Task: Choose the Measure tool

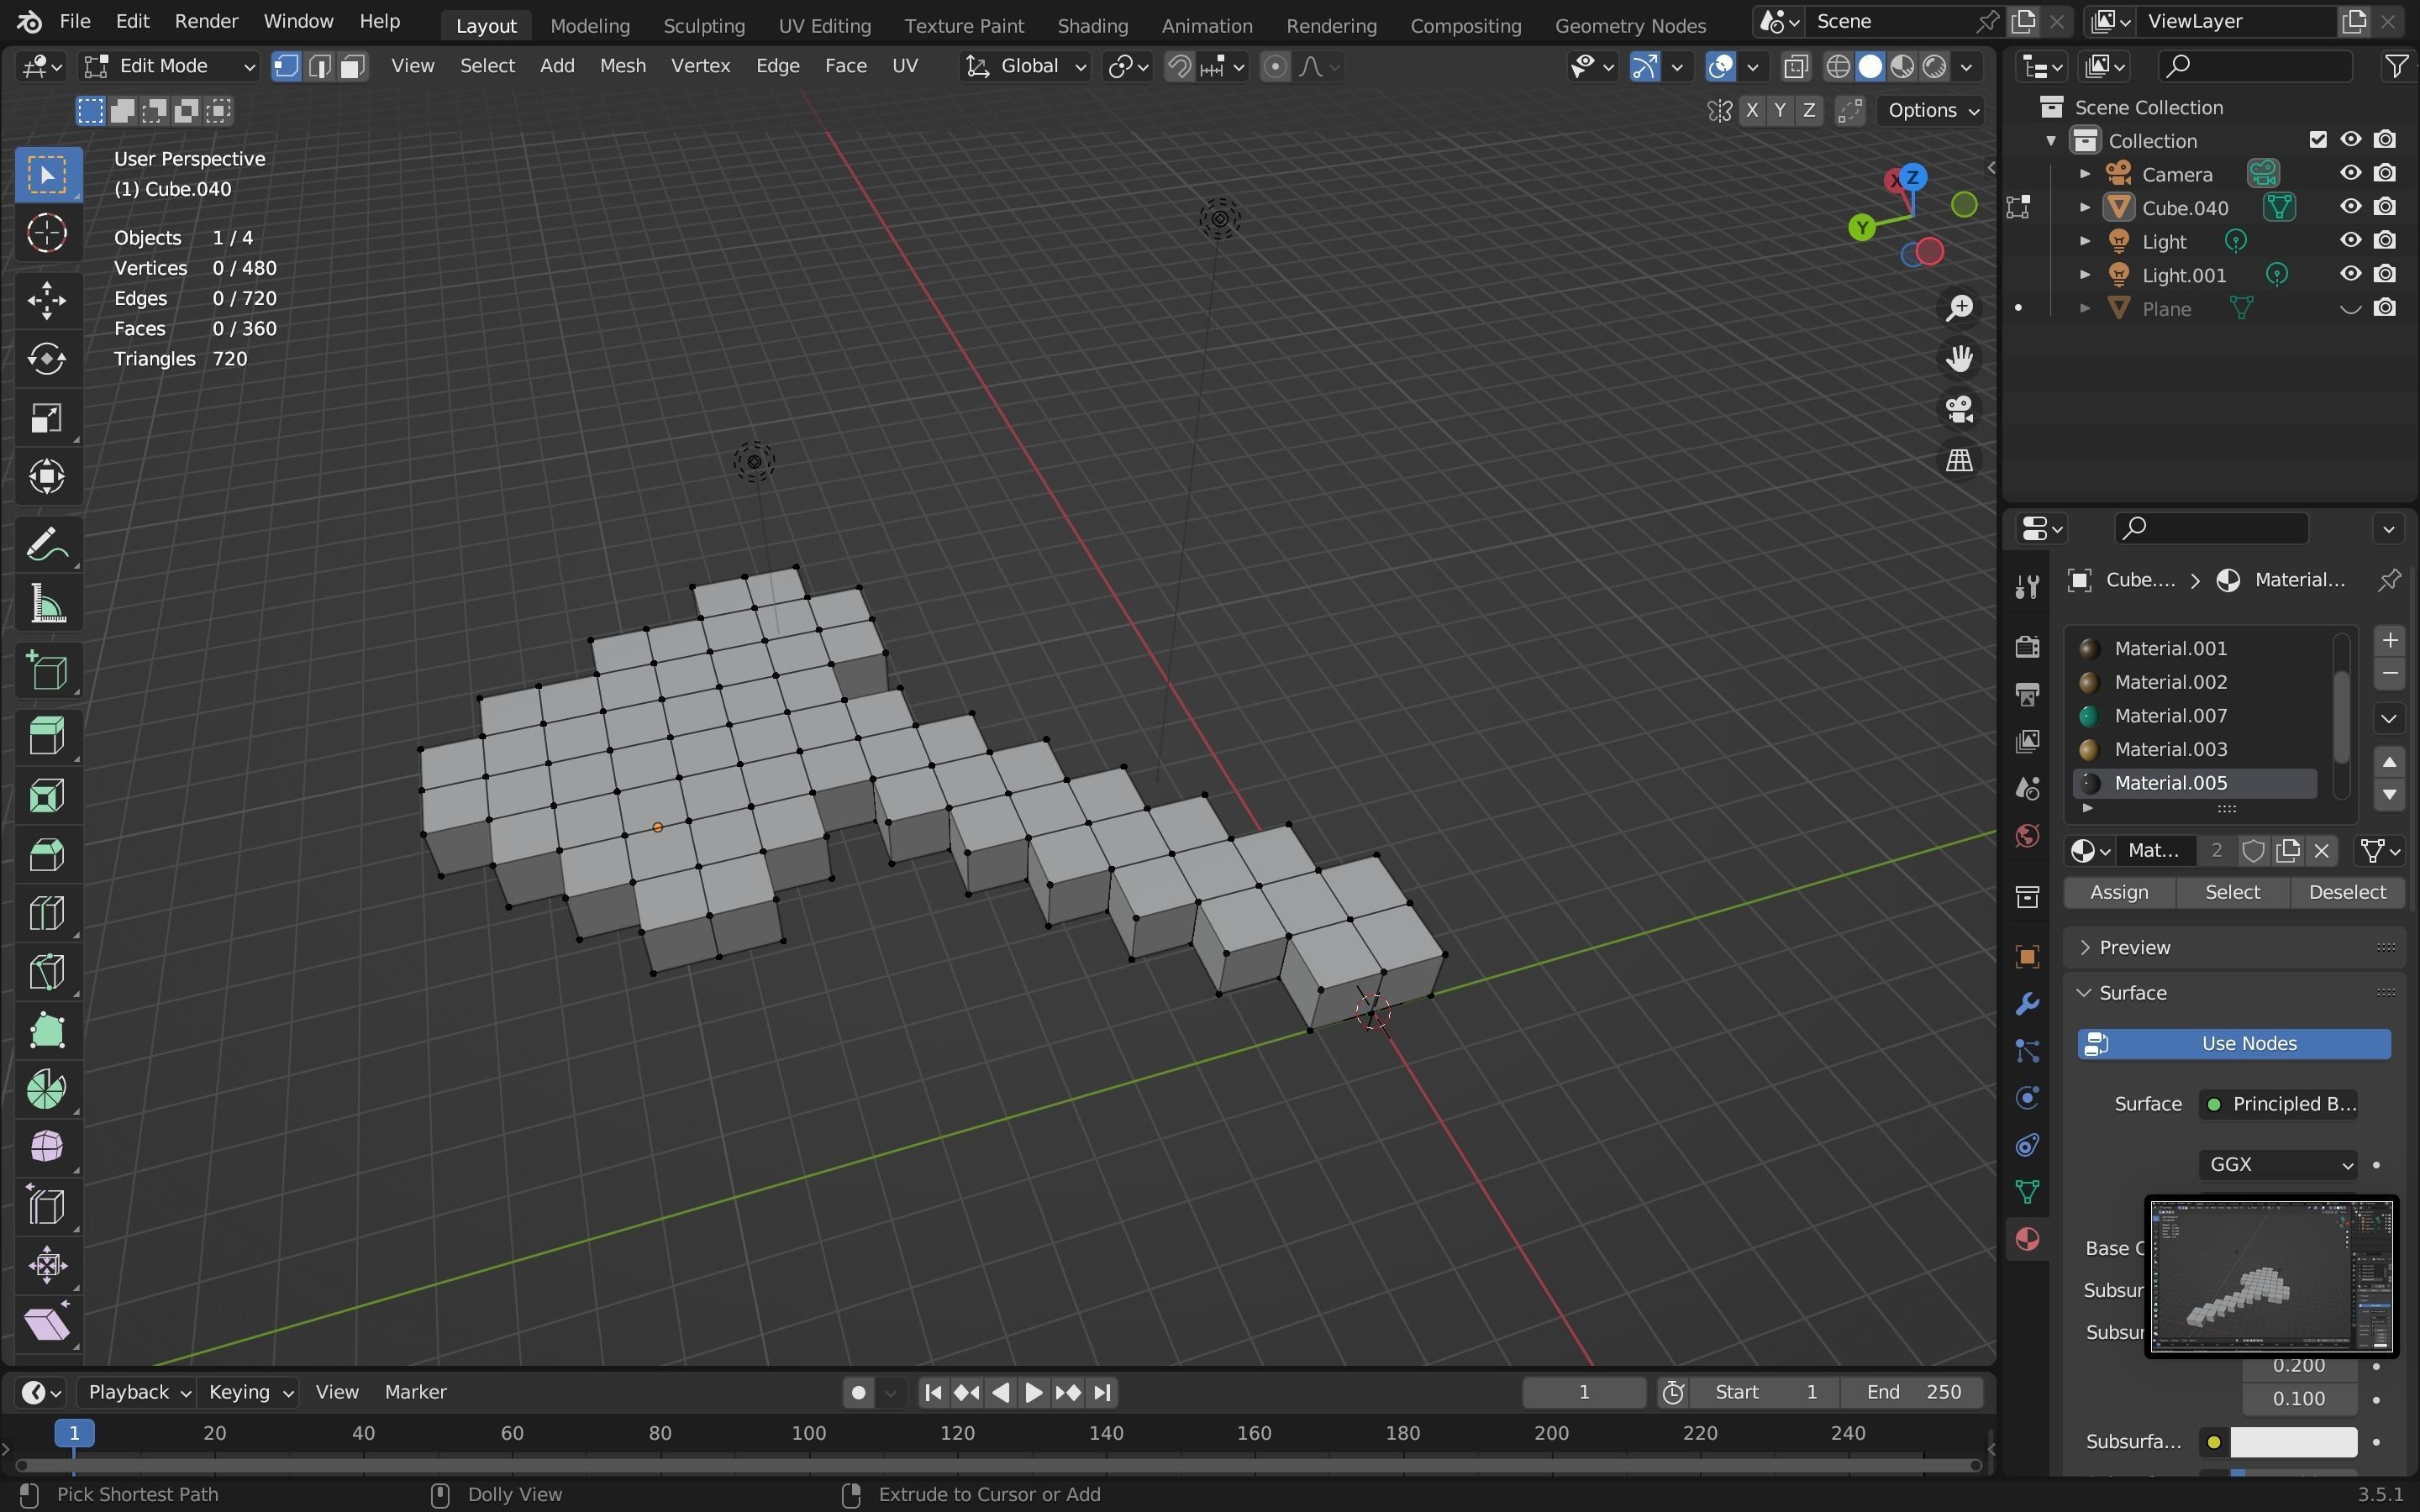Action: point(47,605)
